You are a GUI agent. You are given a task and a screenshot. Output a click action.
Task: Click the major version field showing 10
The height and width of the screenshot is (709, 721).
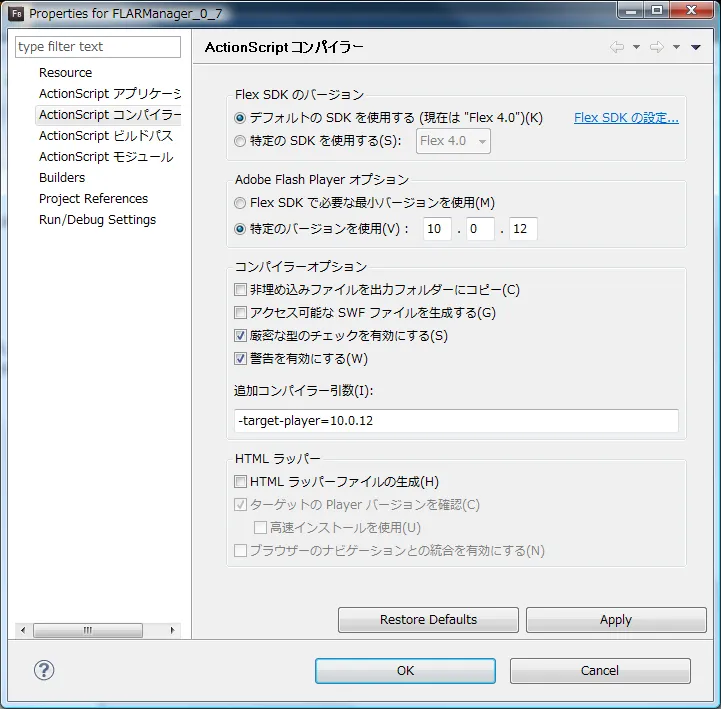[437, 229]
